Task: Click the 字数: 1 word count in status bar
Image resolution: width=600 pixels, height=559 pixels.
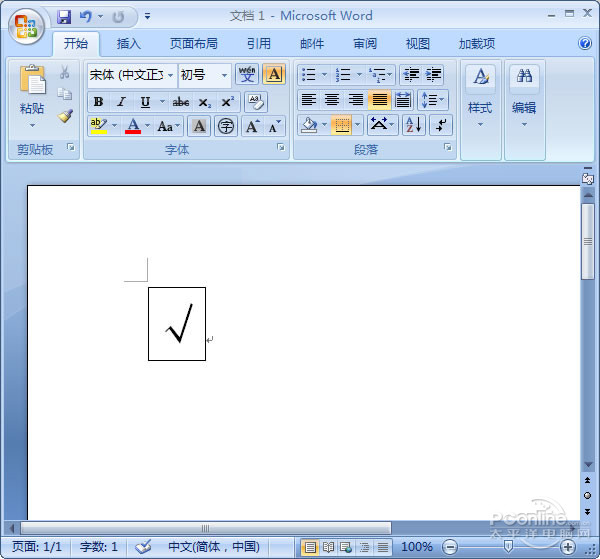Action: tap(99, 547)
